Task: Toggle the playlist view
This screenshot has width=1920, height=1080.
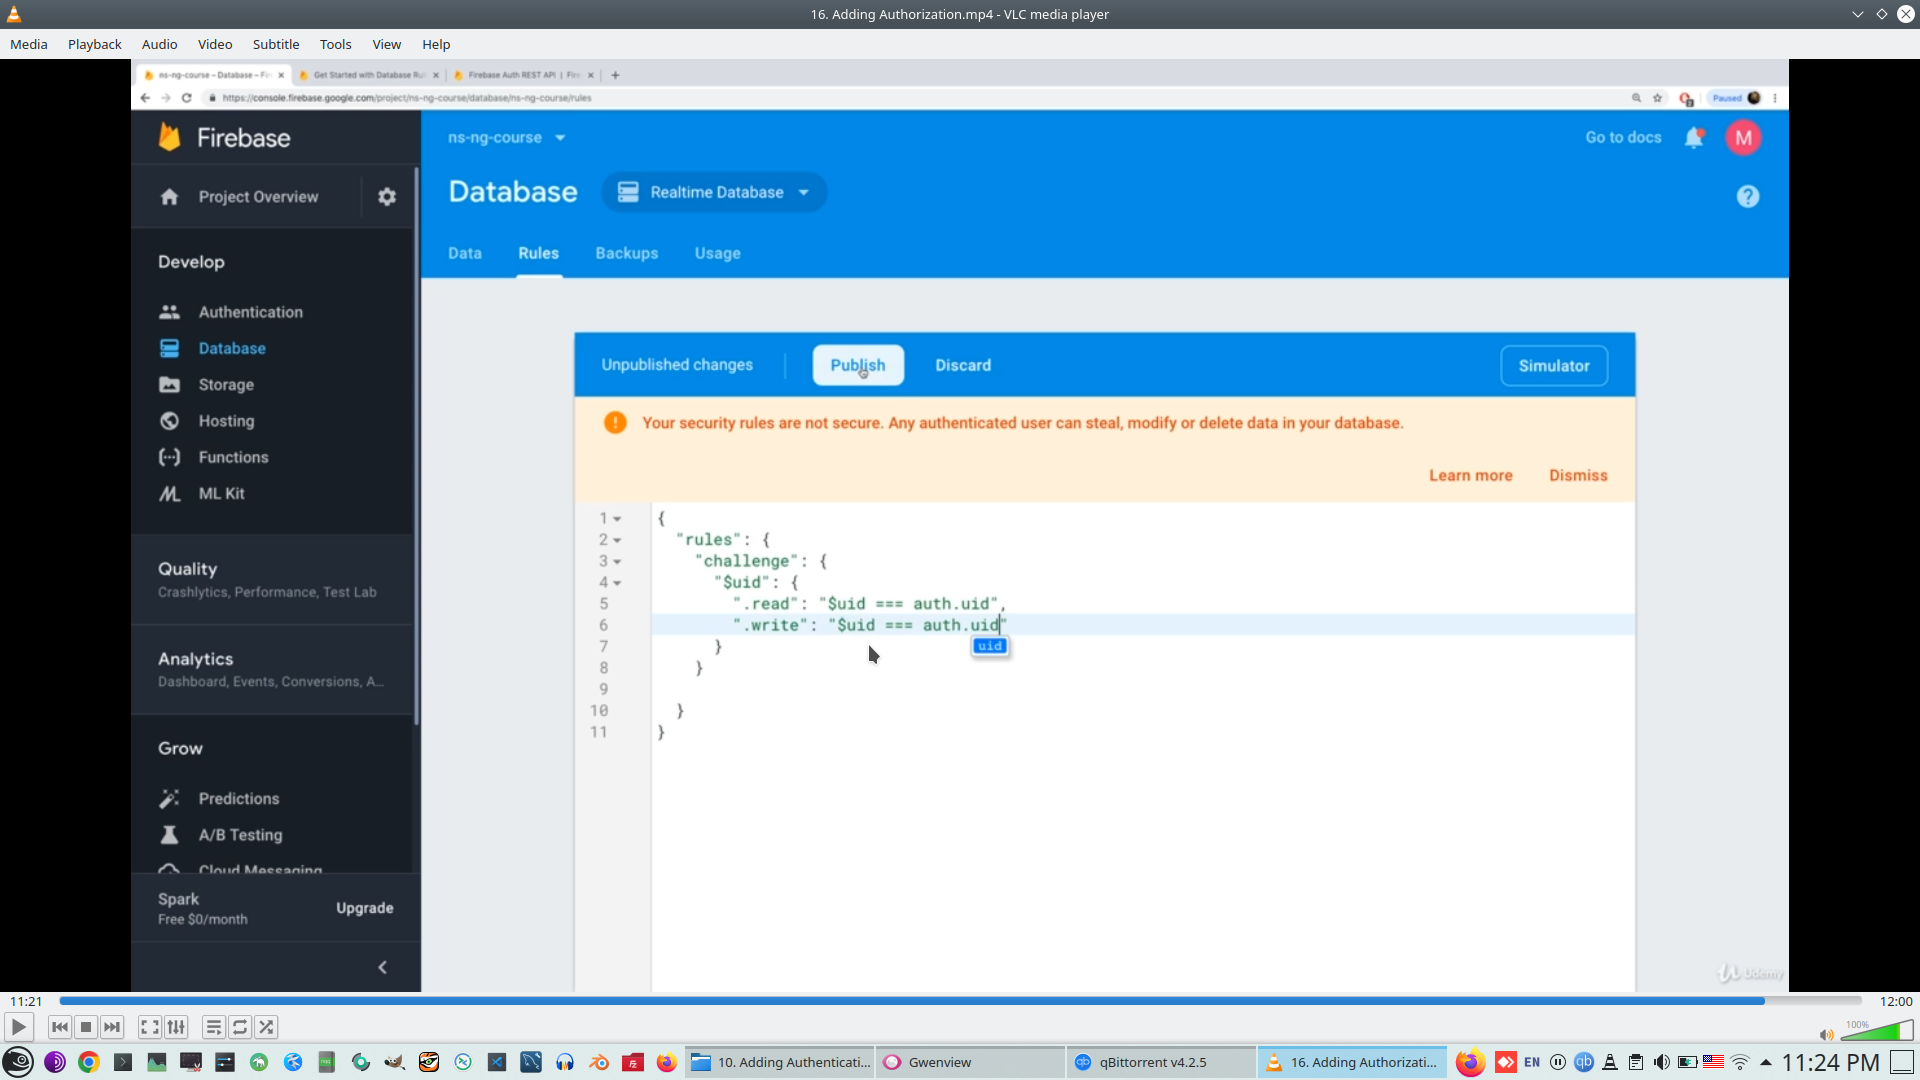Action: 214,1027
